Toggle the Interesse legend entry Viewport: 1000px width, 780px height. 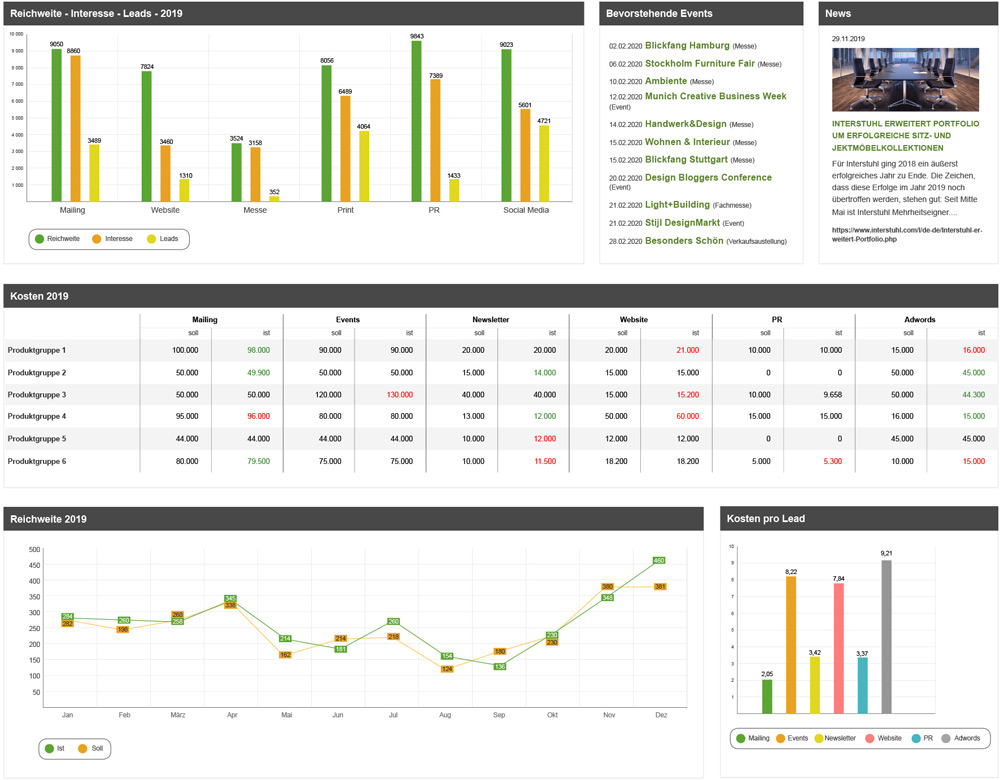tap(112, 239)
